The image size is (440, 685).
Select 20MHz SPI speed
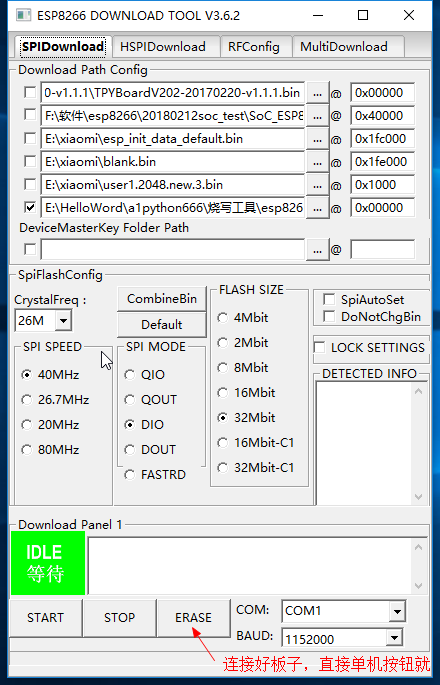[50, 424]
